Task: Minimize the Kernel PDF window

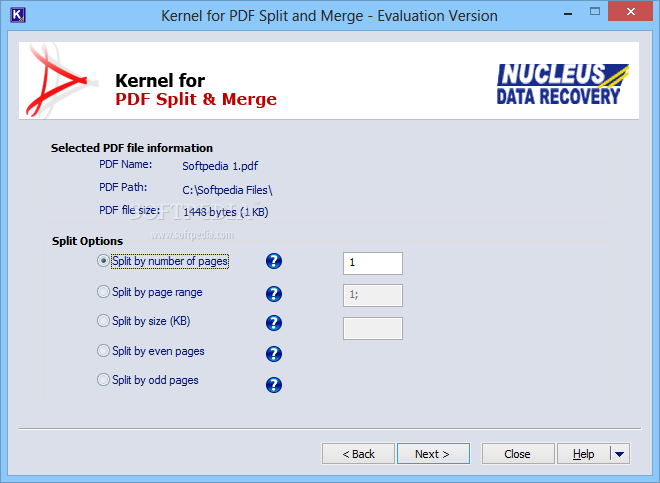Action: tap(568, 13)
